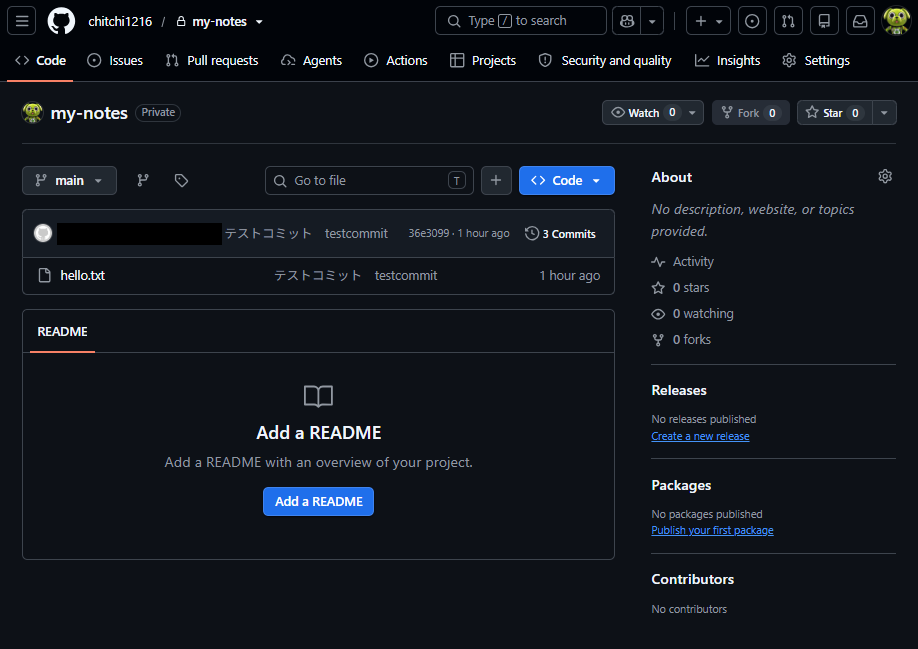View tags icon

pyautogui.click(x=181, y=180)
